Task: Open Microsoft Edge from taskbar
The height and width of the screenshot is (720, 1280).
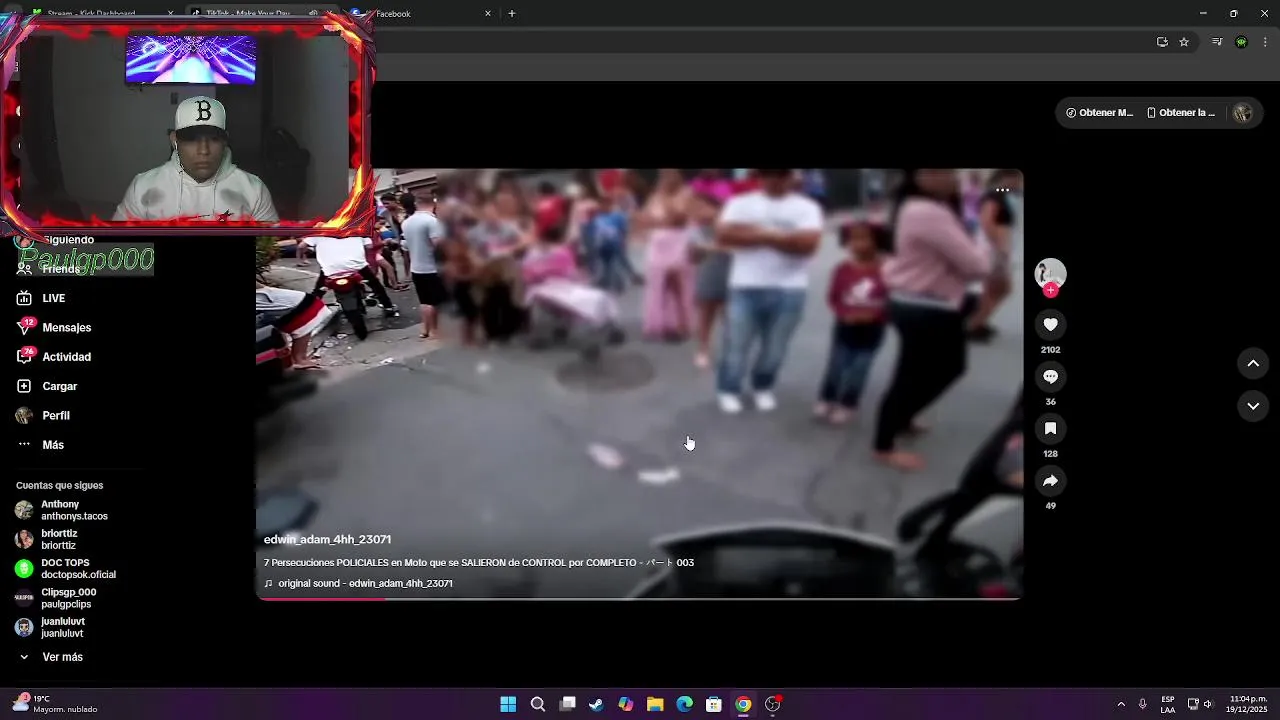Action: pos(684,704)
